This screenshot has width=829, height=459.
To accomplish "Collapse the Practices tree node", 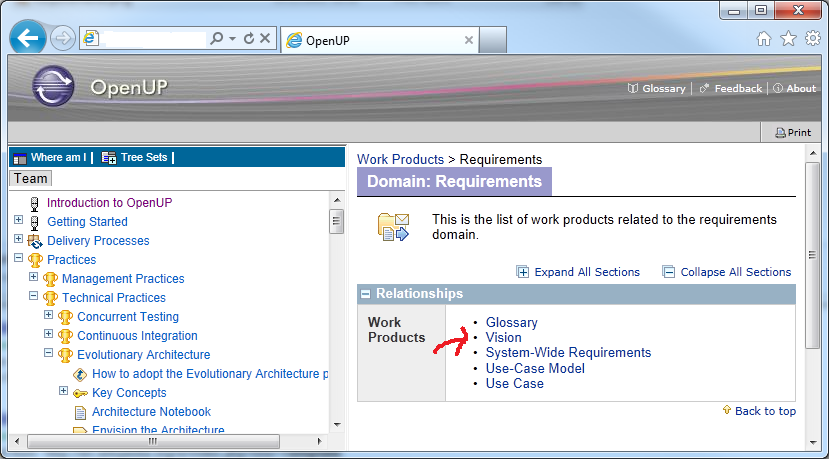I will (19, 258).
